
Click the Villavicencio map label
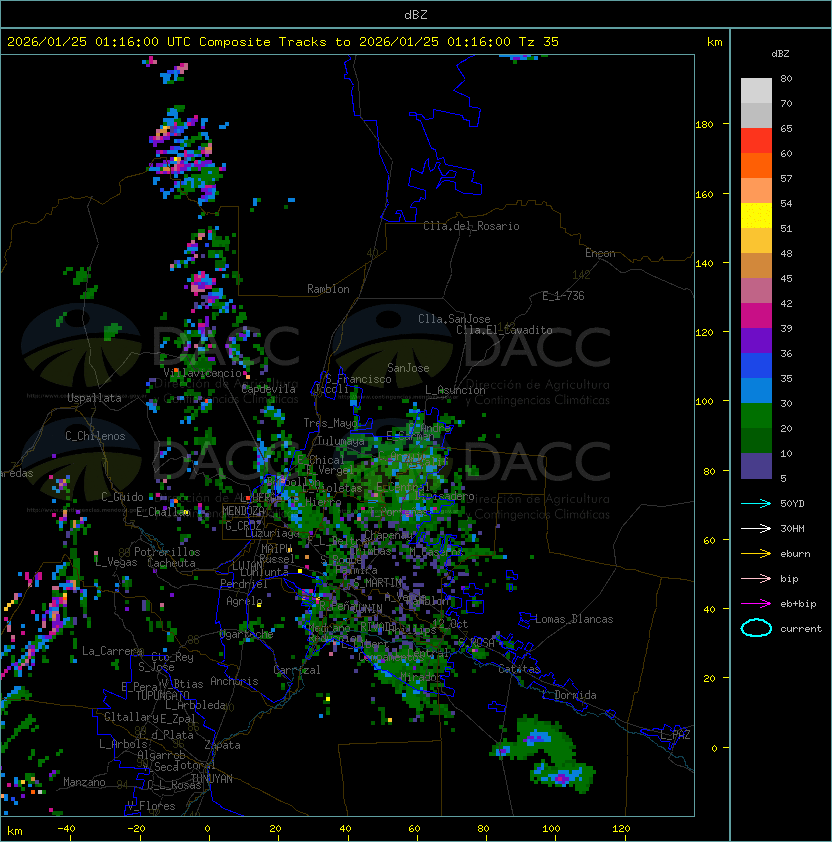pyautogui.click(x=202, y=373)
